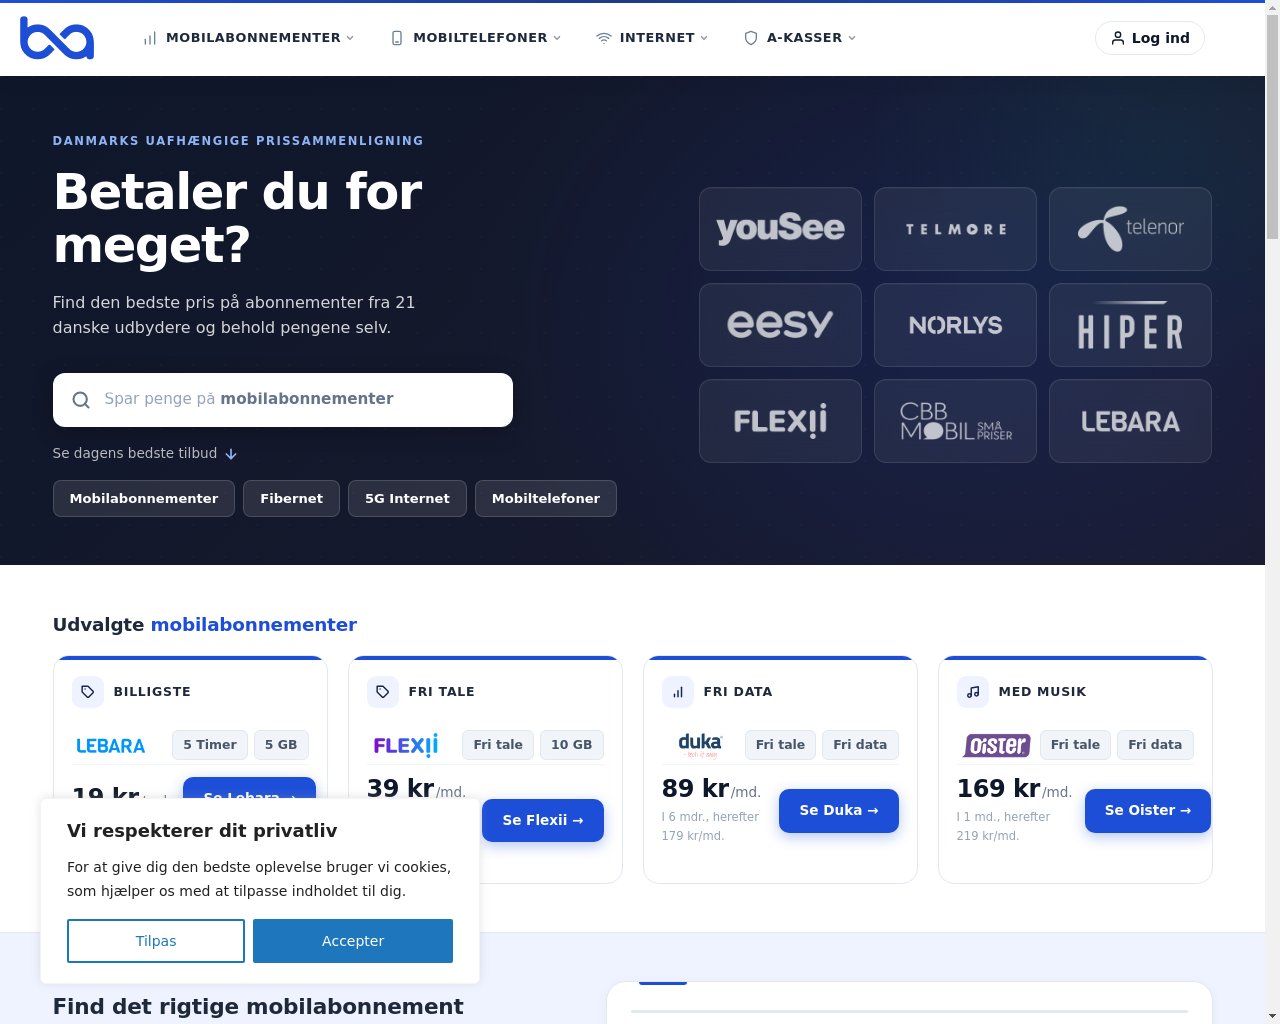The height and width of the screenshot is (1024, 1280).
Task: Open the Internet navigation menu
Action: [x=652, y=38]
